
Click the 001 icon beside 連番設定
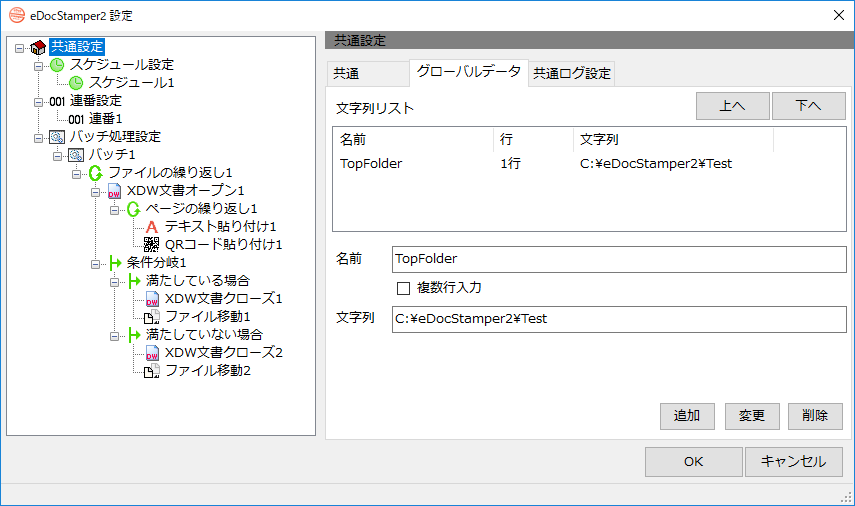click(57, 101)
